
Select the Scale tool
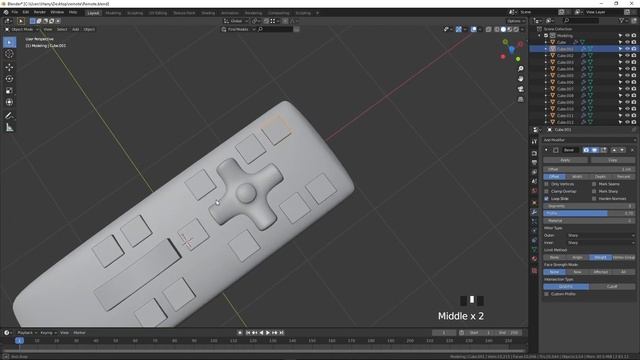(9, 91)
